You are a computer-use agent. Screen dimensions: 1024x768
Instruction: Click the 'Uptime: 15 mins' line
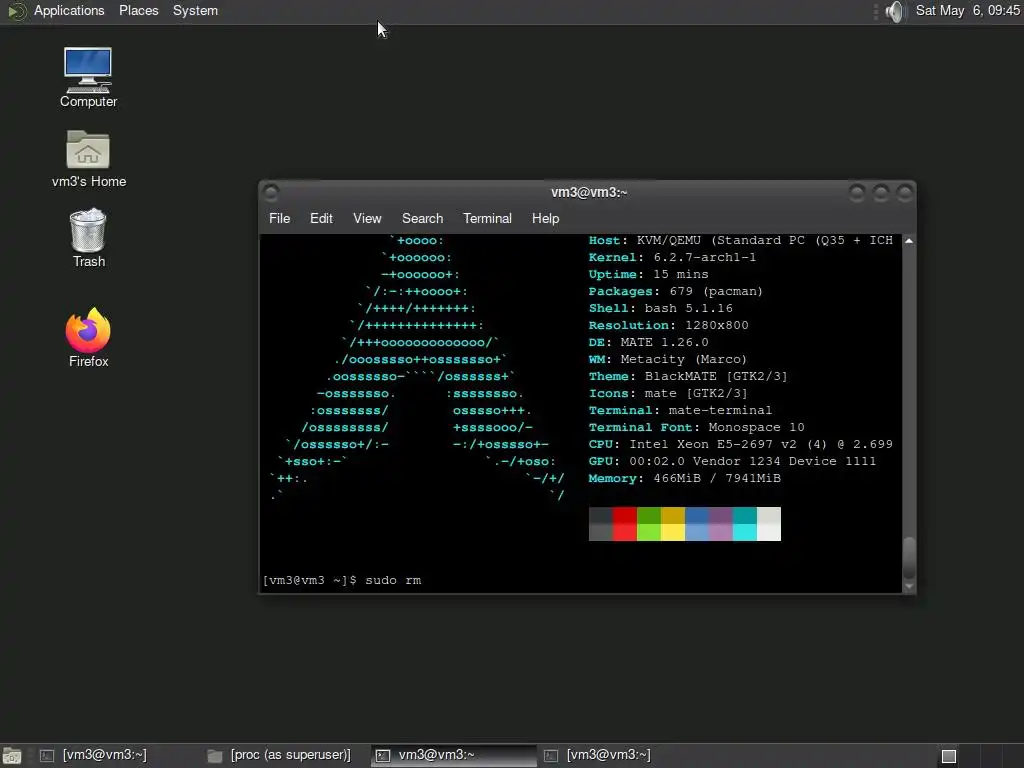coord(648,274)
